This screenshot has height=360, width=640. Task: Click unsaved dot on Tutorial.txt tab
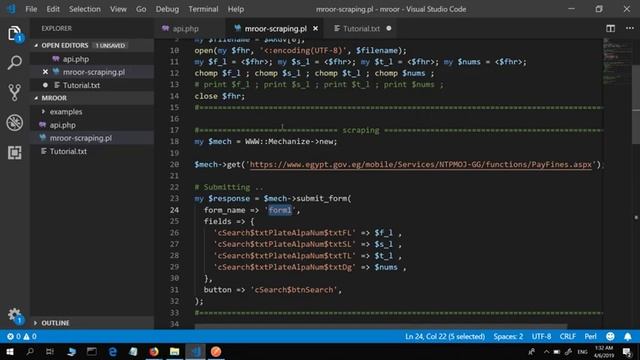pyautogui.click(x=389, y=29)
